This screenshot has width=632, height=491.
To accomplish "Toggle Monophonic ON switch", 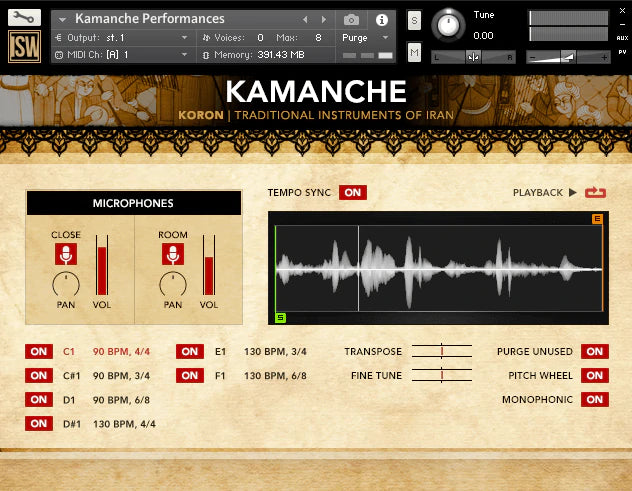I will click(x=595, y=399).
